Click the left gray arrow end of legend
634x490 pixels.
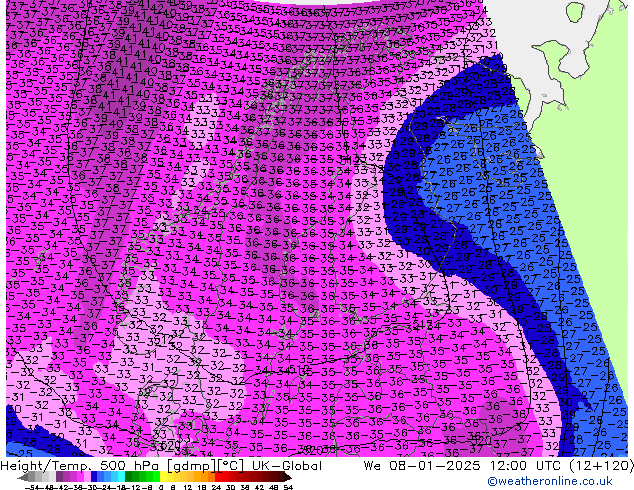point(23,477)
